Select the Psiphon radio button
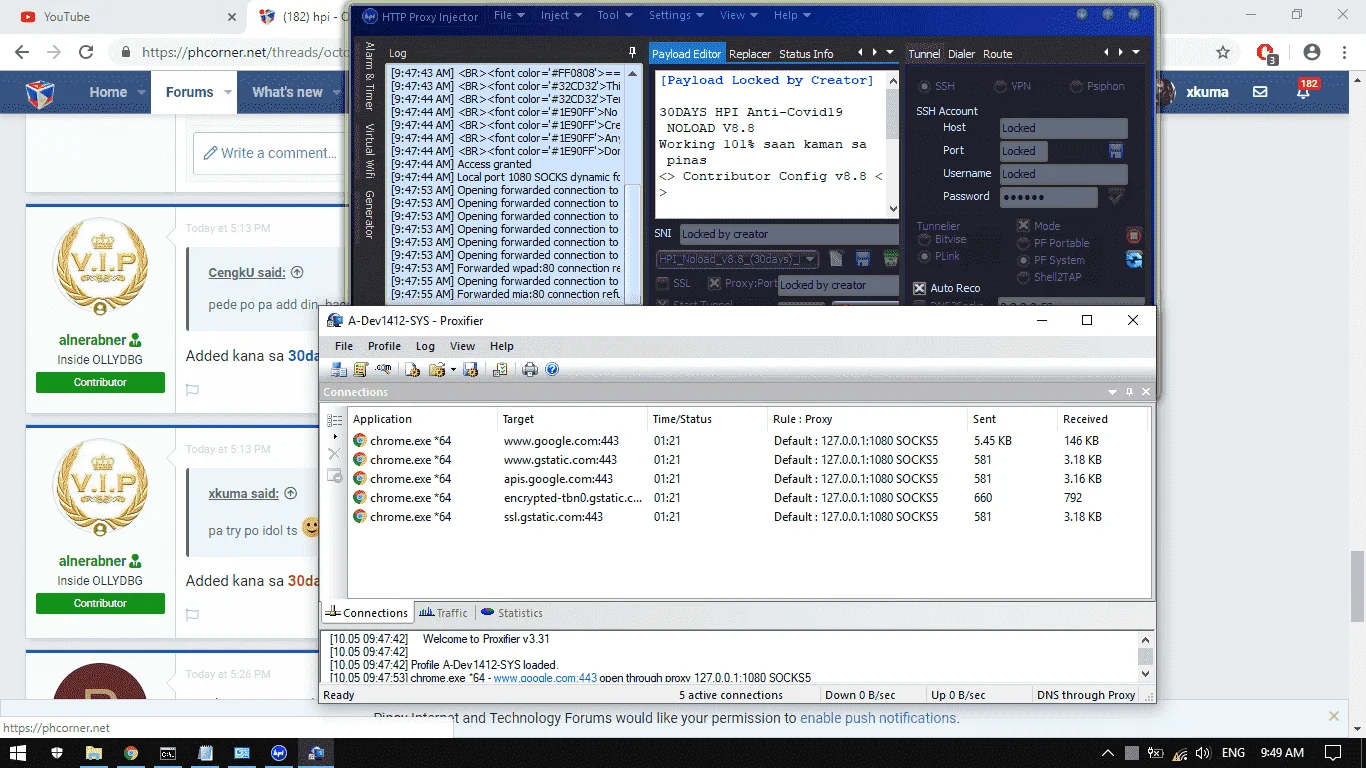Screen dimensions: 1366x768 click(x=1076, y=87)
